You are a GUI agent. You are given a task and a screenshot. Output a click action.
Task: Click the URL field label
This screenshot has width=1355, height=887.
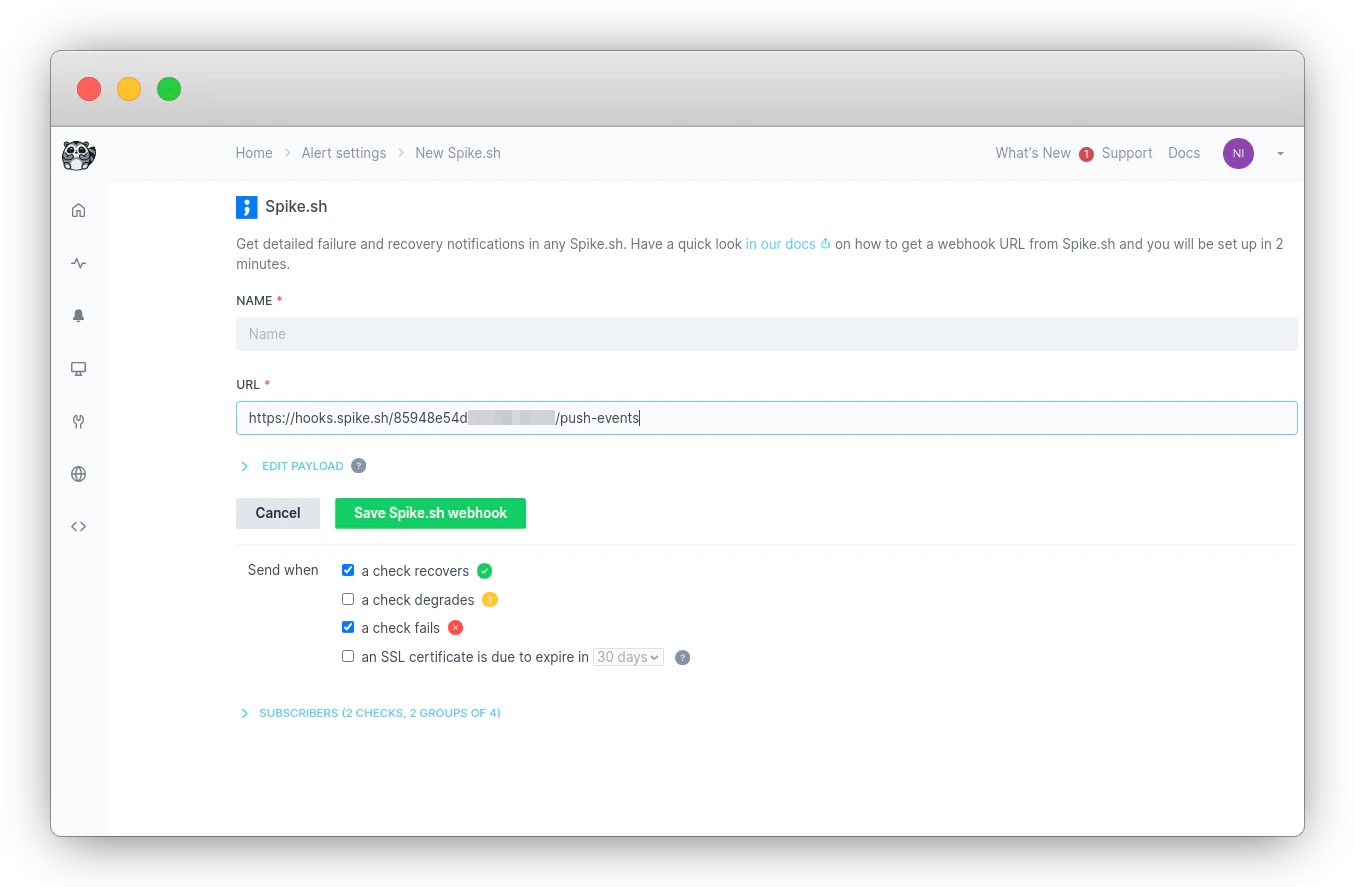click(248, 385)
